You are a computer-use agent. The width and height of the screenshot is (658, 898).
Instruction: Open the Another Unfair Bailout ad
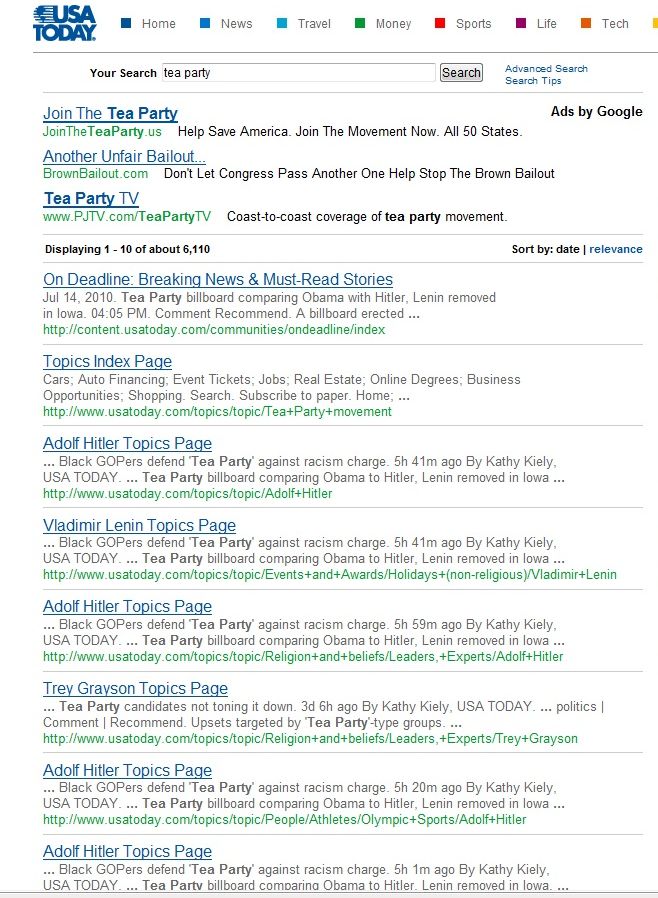point(124,156)
